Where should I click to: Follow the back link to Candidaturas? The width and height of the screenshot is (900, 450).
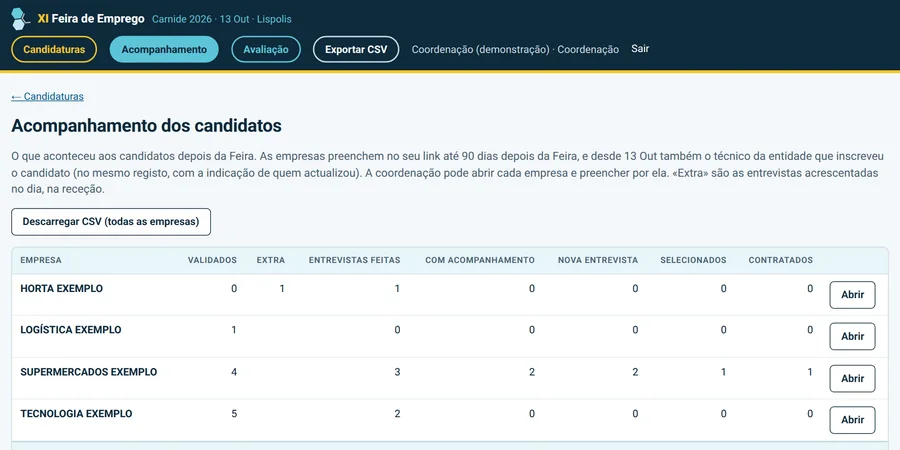(x=48, y=96)
